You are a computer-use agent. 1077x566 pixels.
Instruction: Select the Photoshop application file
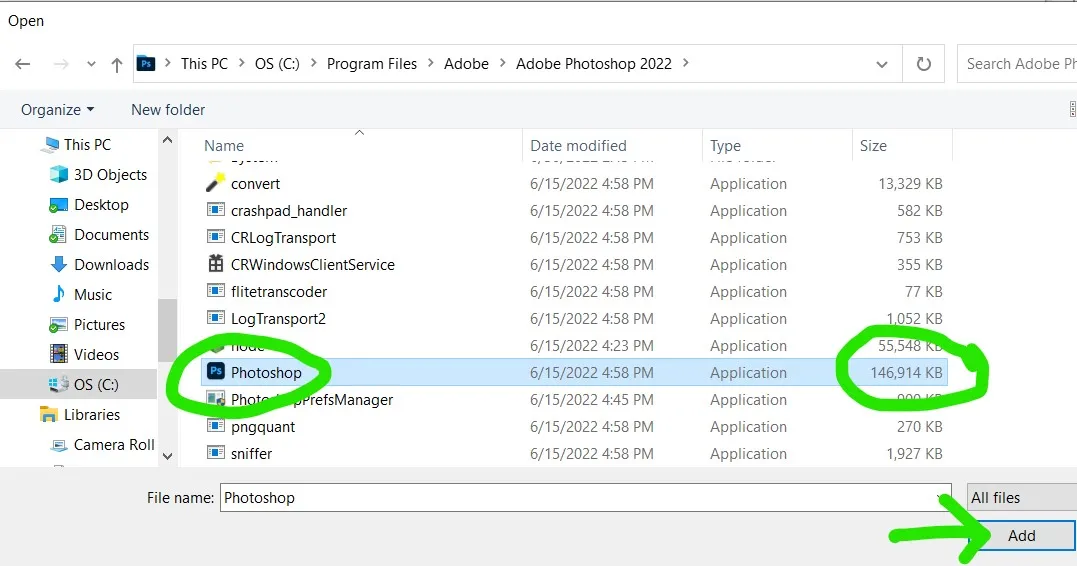266,373
